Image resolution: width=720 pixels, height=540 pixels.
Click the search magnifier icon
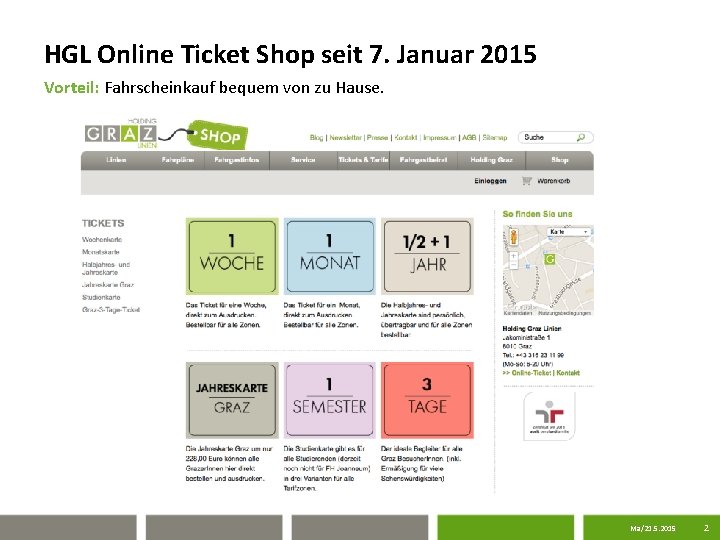(581, 137)
